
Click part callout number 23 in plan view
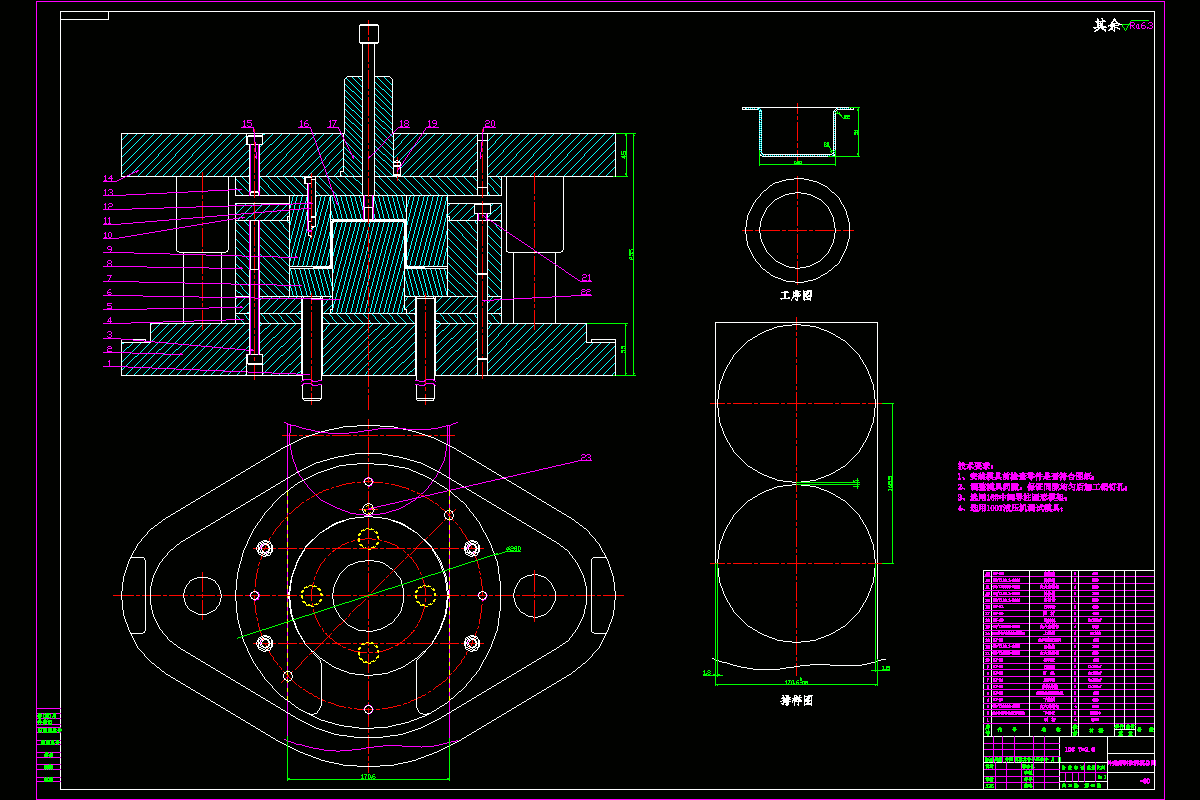click(x=586, y=458)
